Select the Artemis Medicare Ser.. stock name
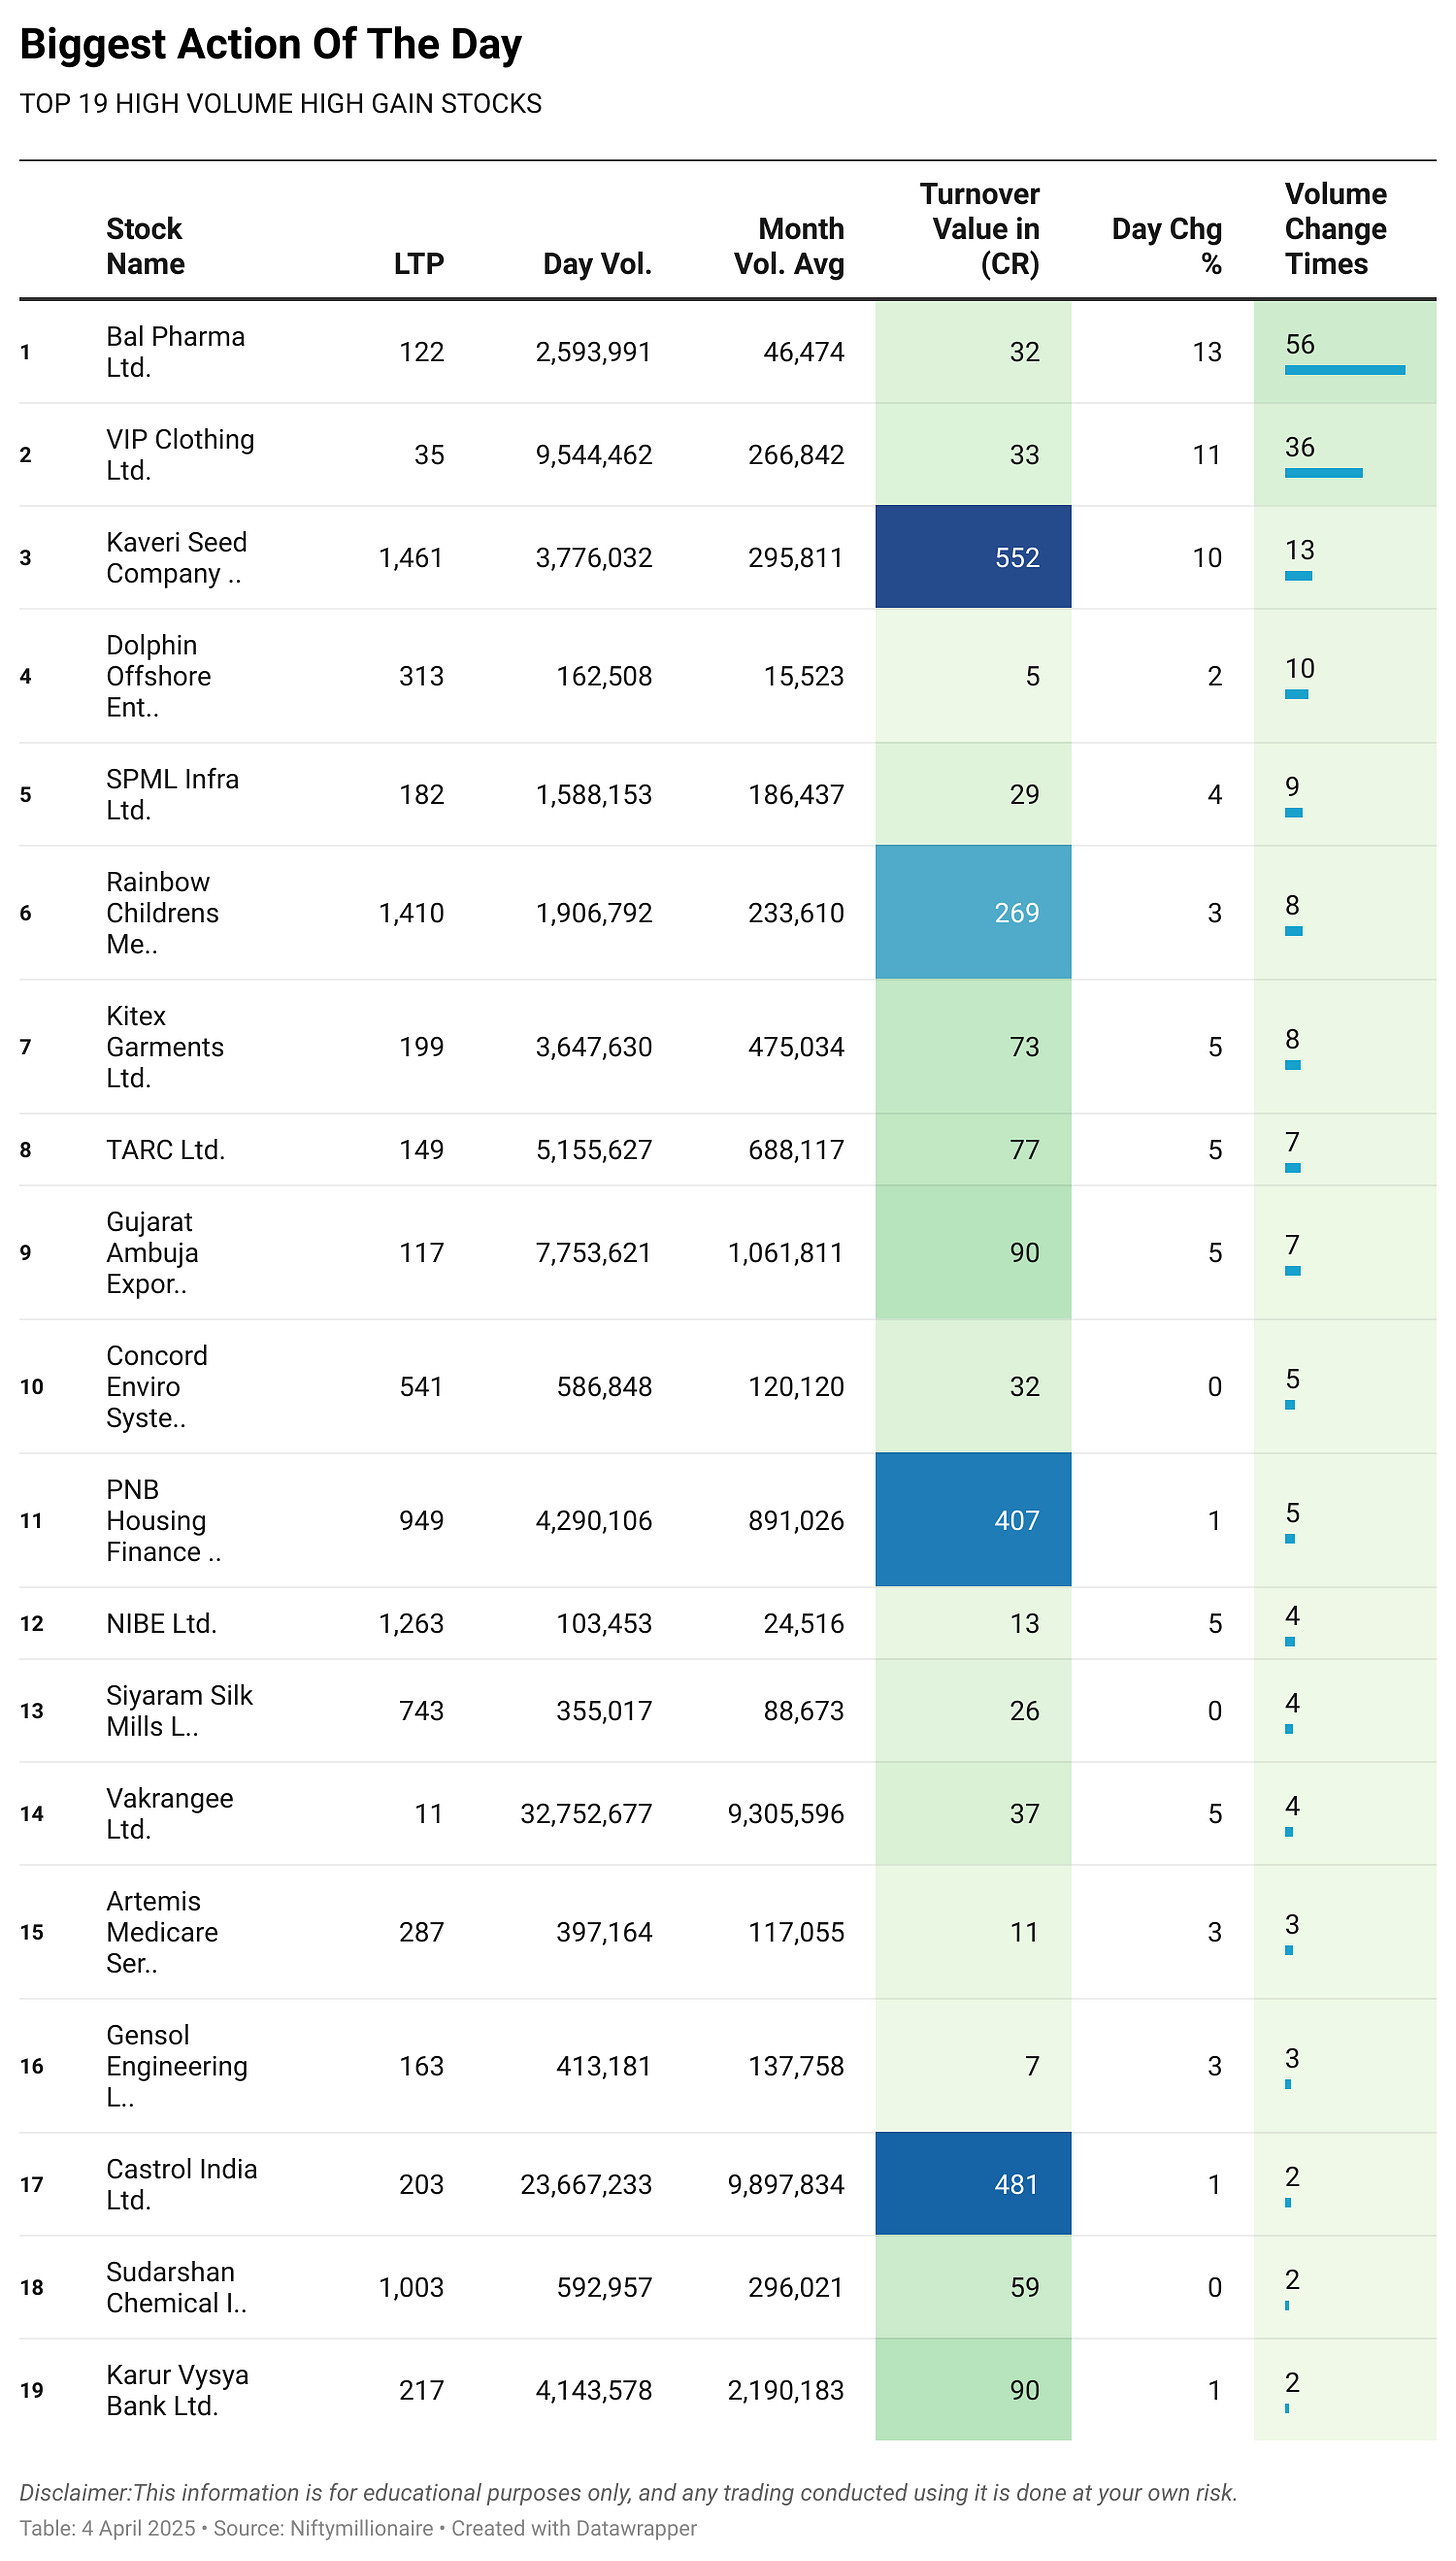The image size is (1456, 2561). pos(162,1932)
